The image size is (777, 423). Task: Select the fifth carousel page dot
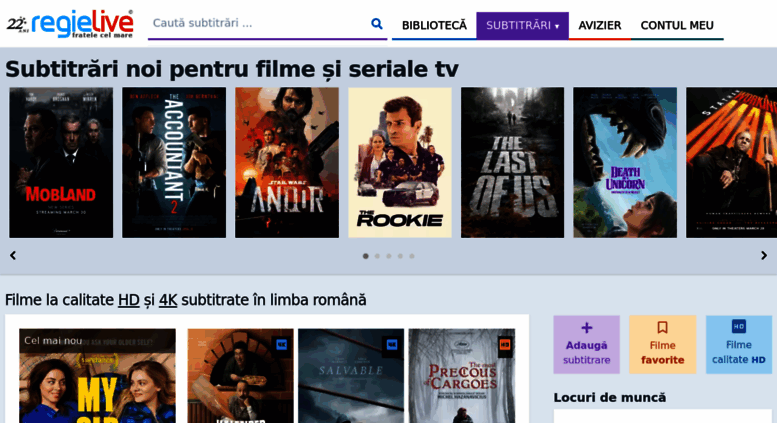pos(412,256)
